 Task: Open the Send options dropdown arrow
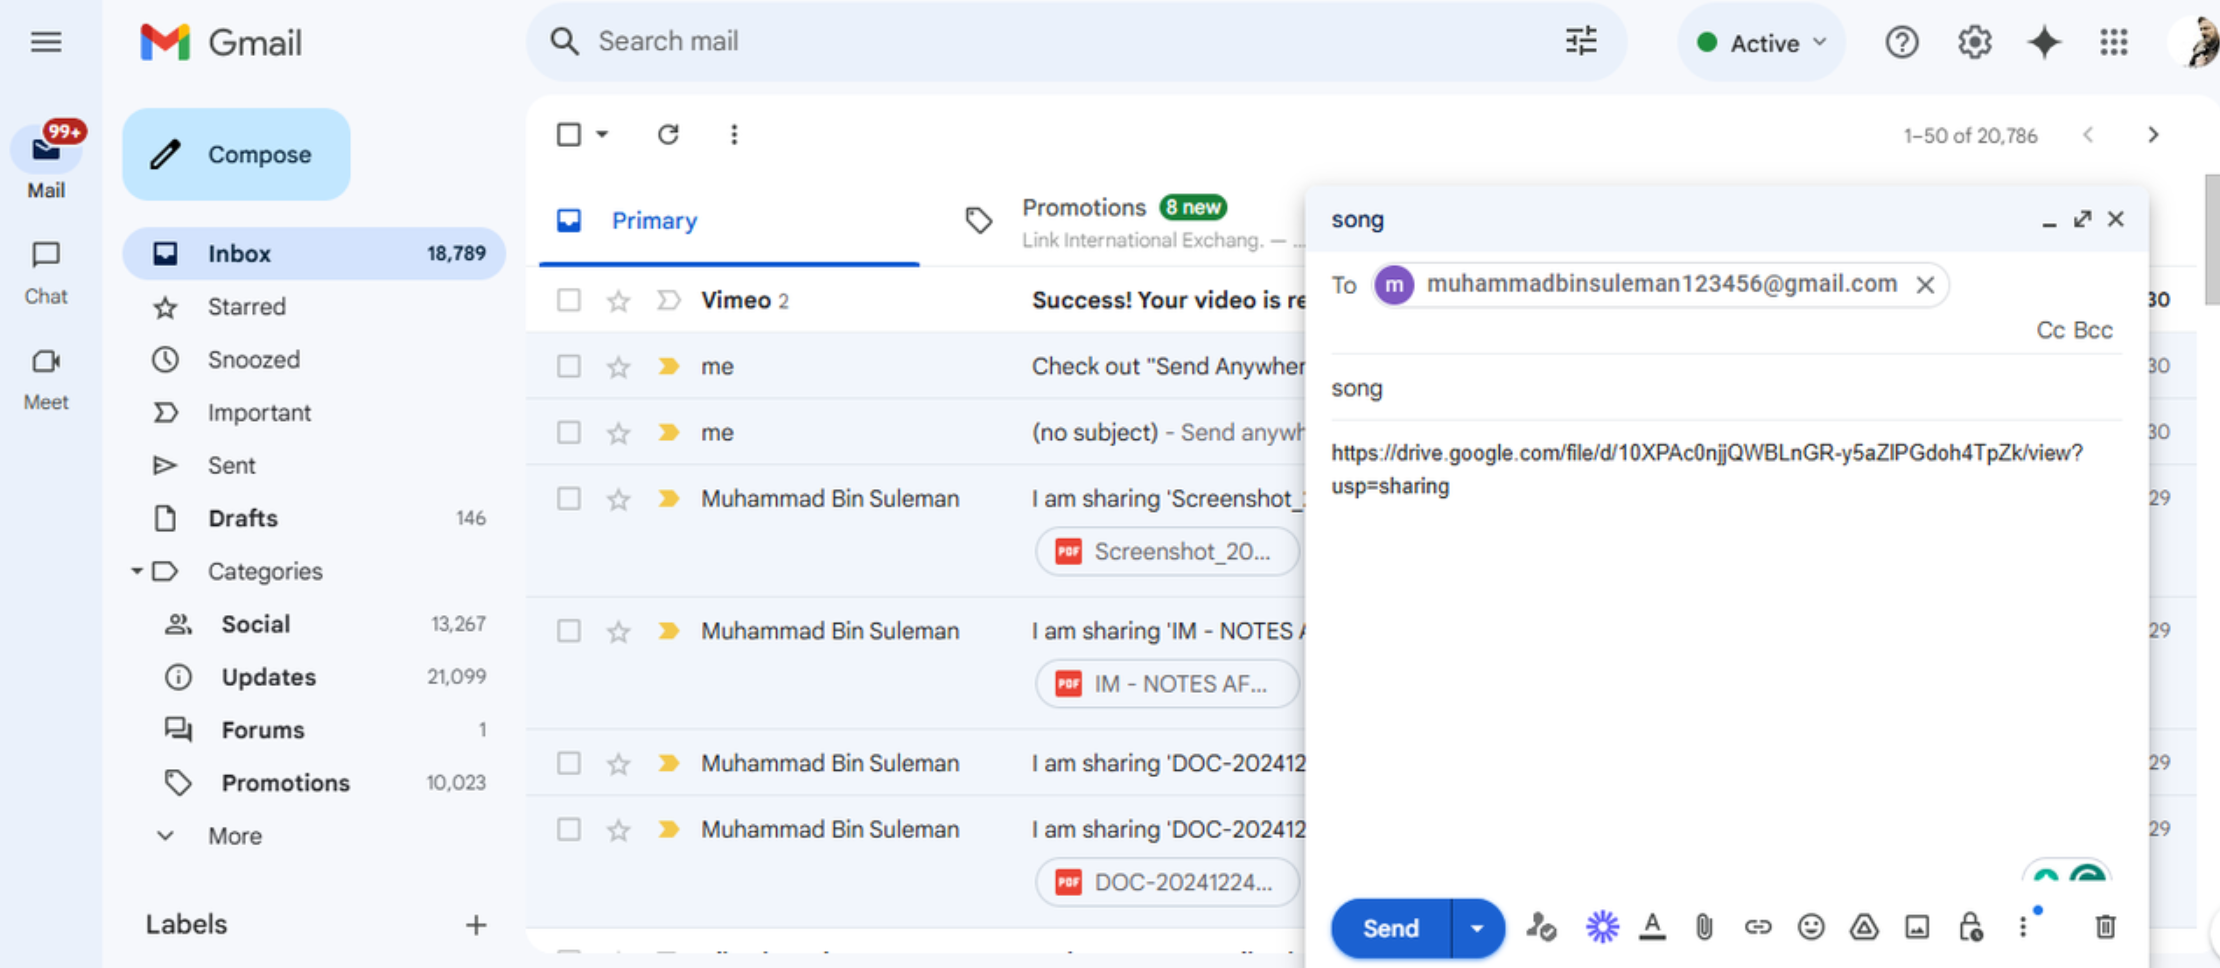click(1476, 927)
